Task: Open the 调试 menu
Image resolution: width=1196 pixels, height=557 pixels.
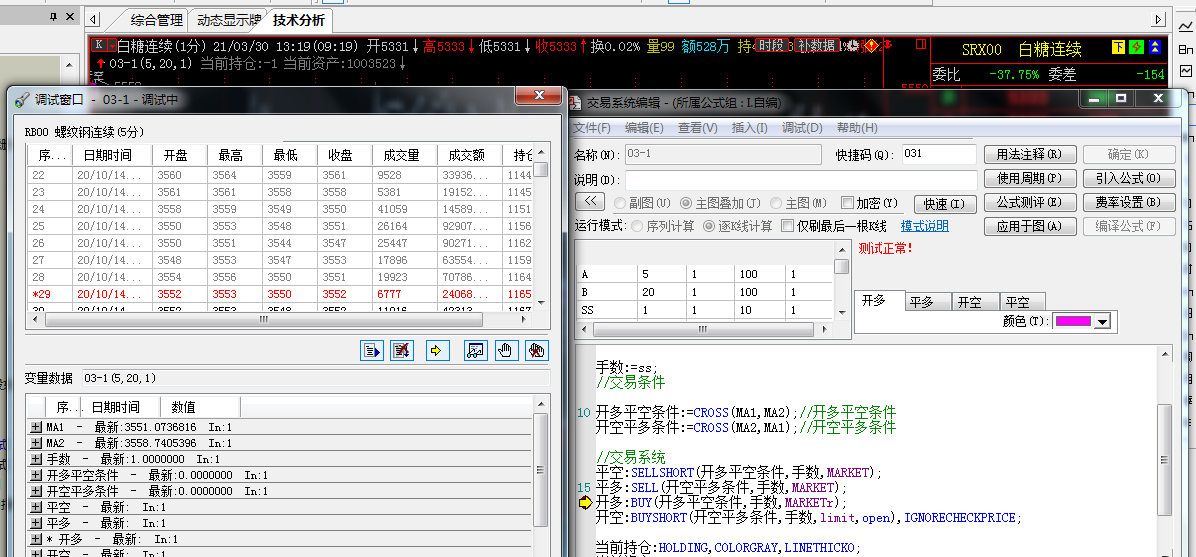Action: coord(801,128)
